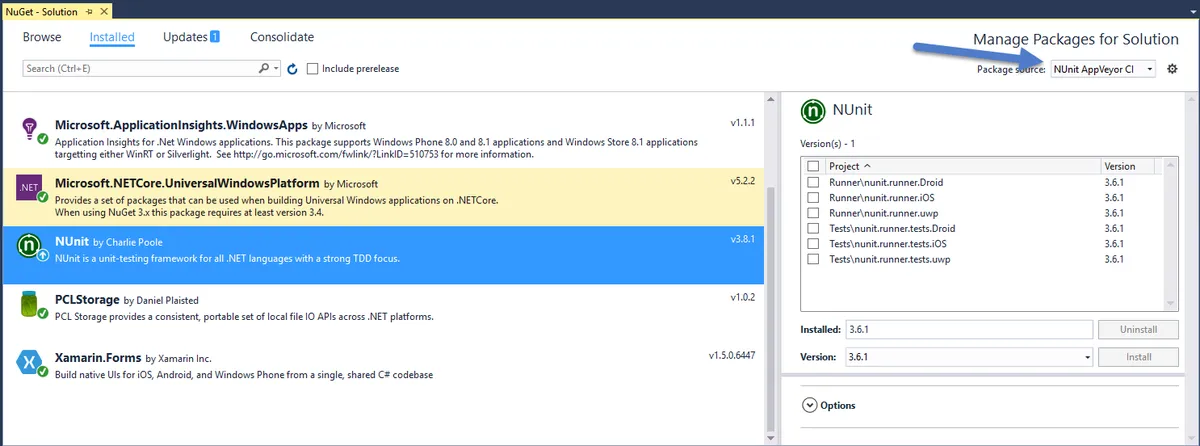This screenshot has height=446, width=1200.
Task: Click the PCLStorage jar icon
Action: tap(30, 304)
